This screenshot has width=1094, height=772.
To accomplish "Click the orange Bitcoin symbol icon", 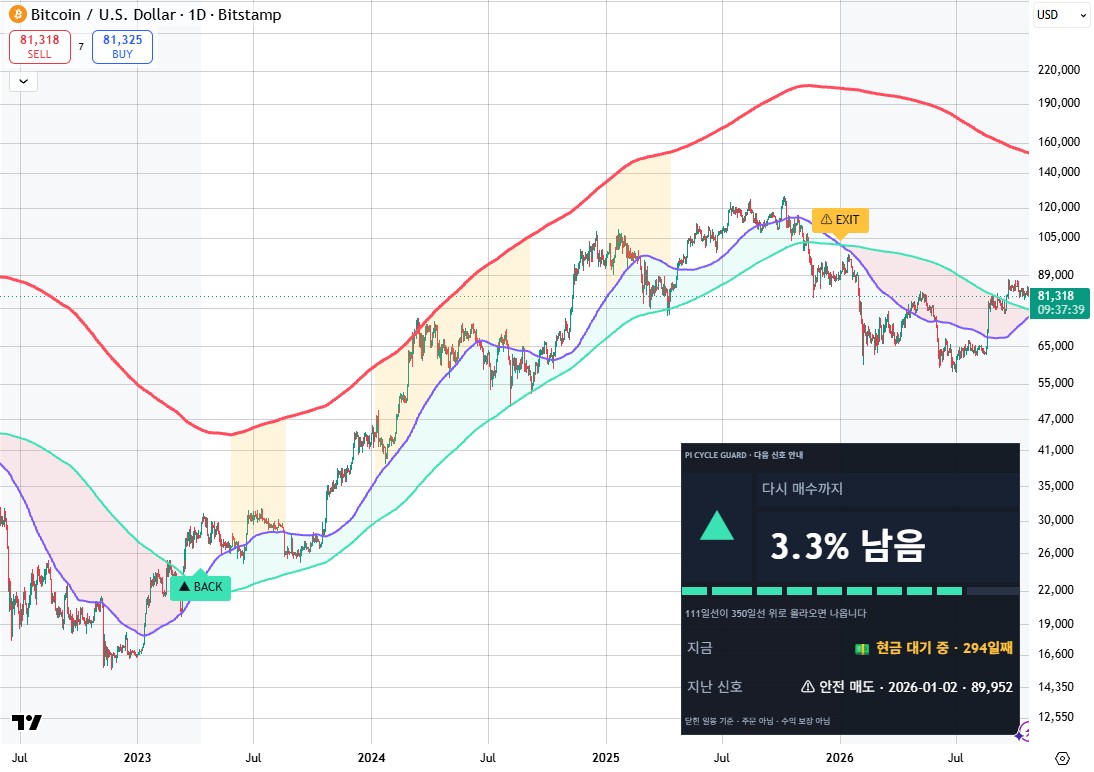I will click(x=17, y=14).
